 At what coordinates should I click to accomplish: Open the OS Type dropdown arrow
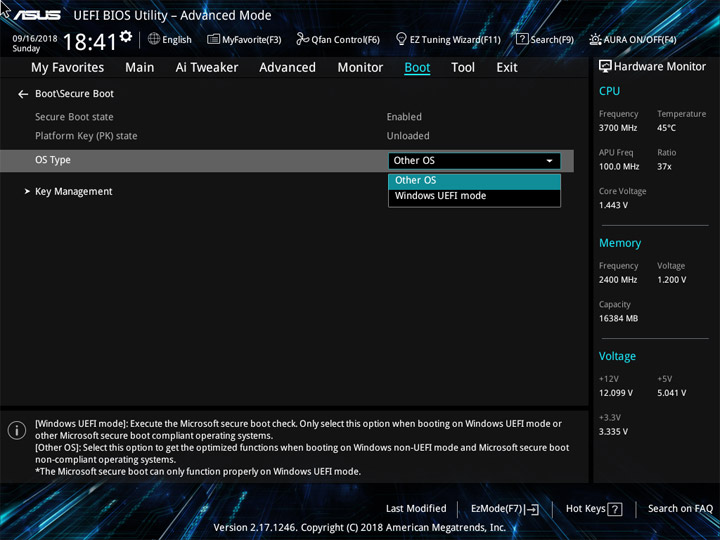[549, 161]
